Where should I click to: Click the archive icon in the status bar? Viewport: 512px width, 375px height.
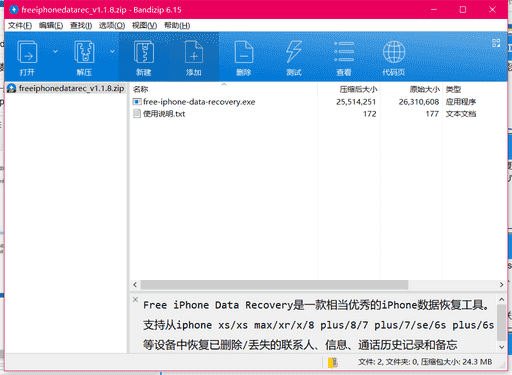[332, 362]
